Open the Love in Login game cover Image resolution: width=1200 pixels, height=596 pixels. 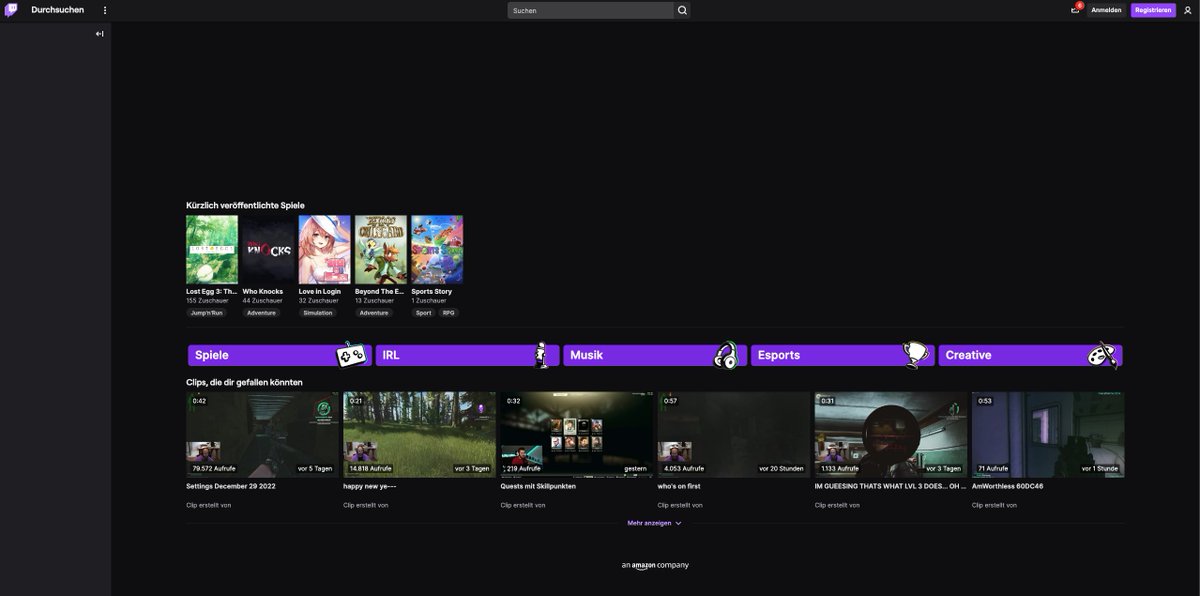(x=324, y=250)
